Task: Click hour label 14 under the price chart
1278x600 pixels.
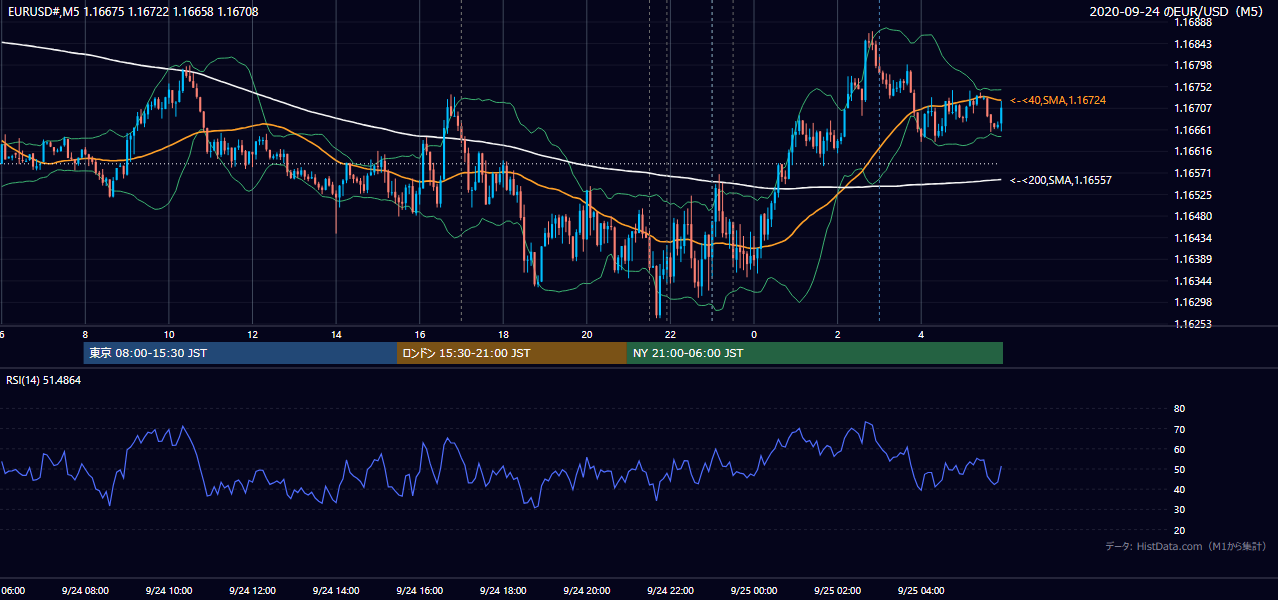Action: click(336, 334)
